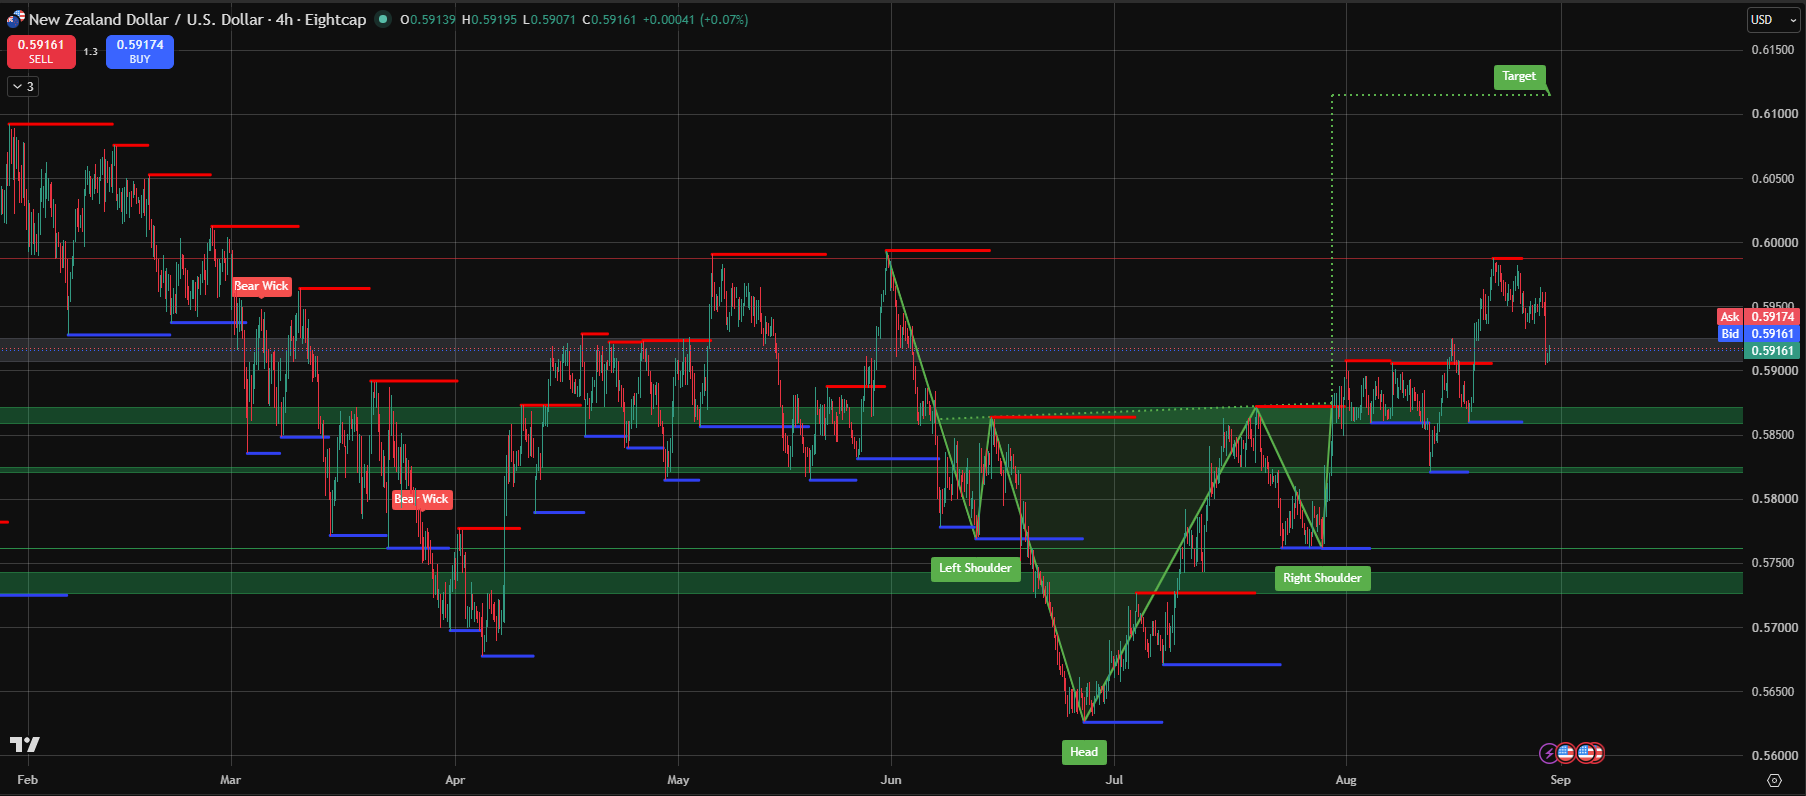This screenshot has height=796, width=1806.
Task: Click the red Ask price label
Action: pyautogui.click(x=1729, y=317)
